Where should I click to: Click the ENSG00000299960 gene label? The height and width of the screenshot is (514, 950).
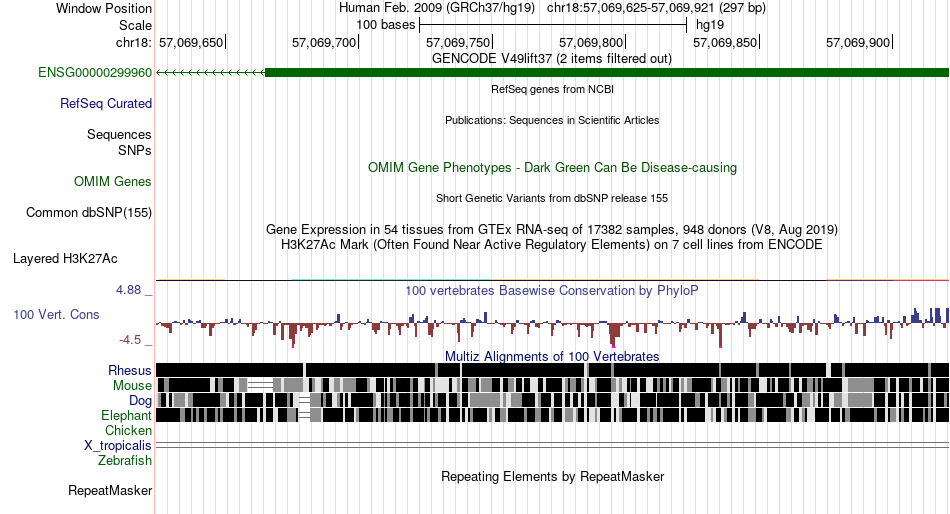coord(95,73)
